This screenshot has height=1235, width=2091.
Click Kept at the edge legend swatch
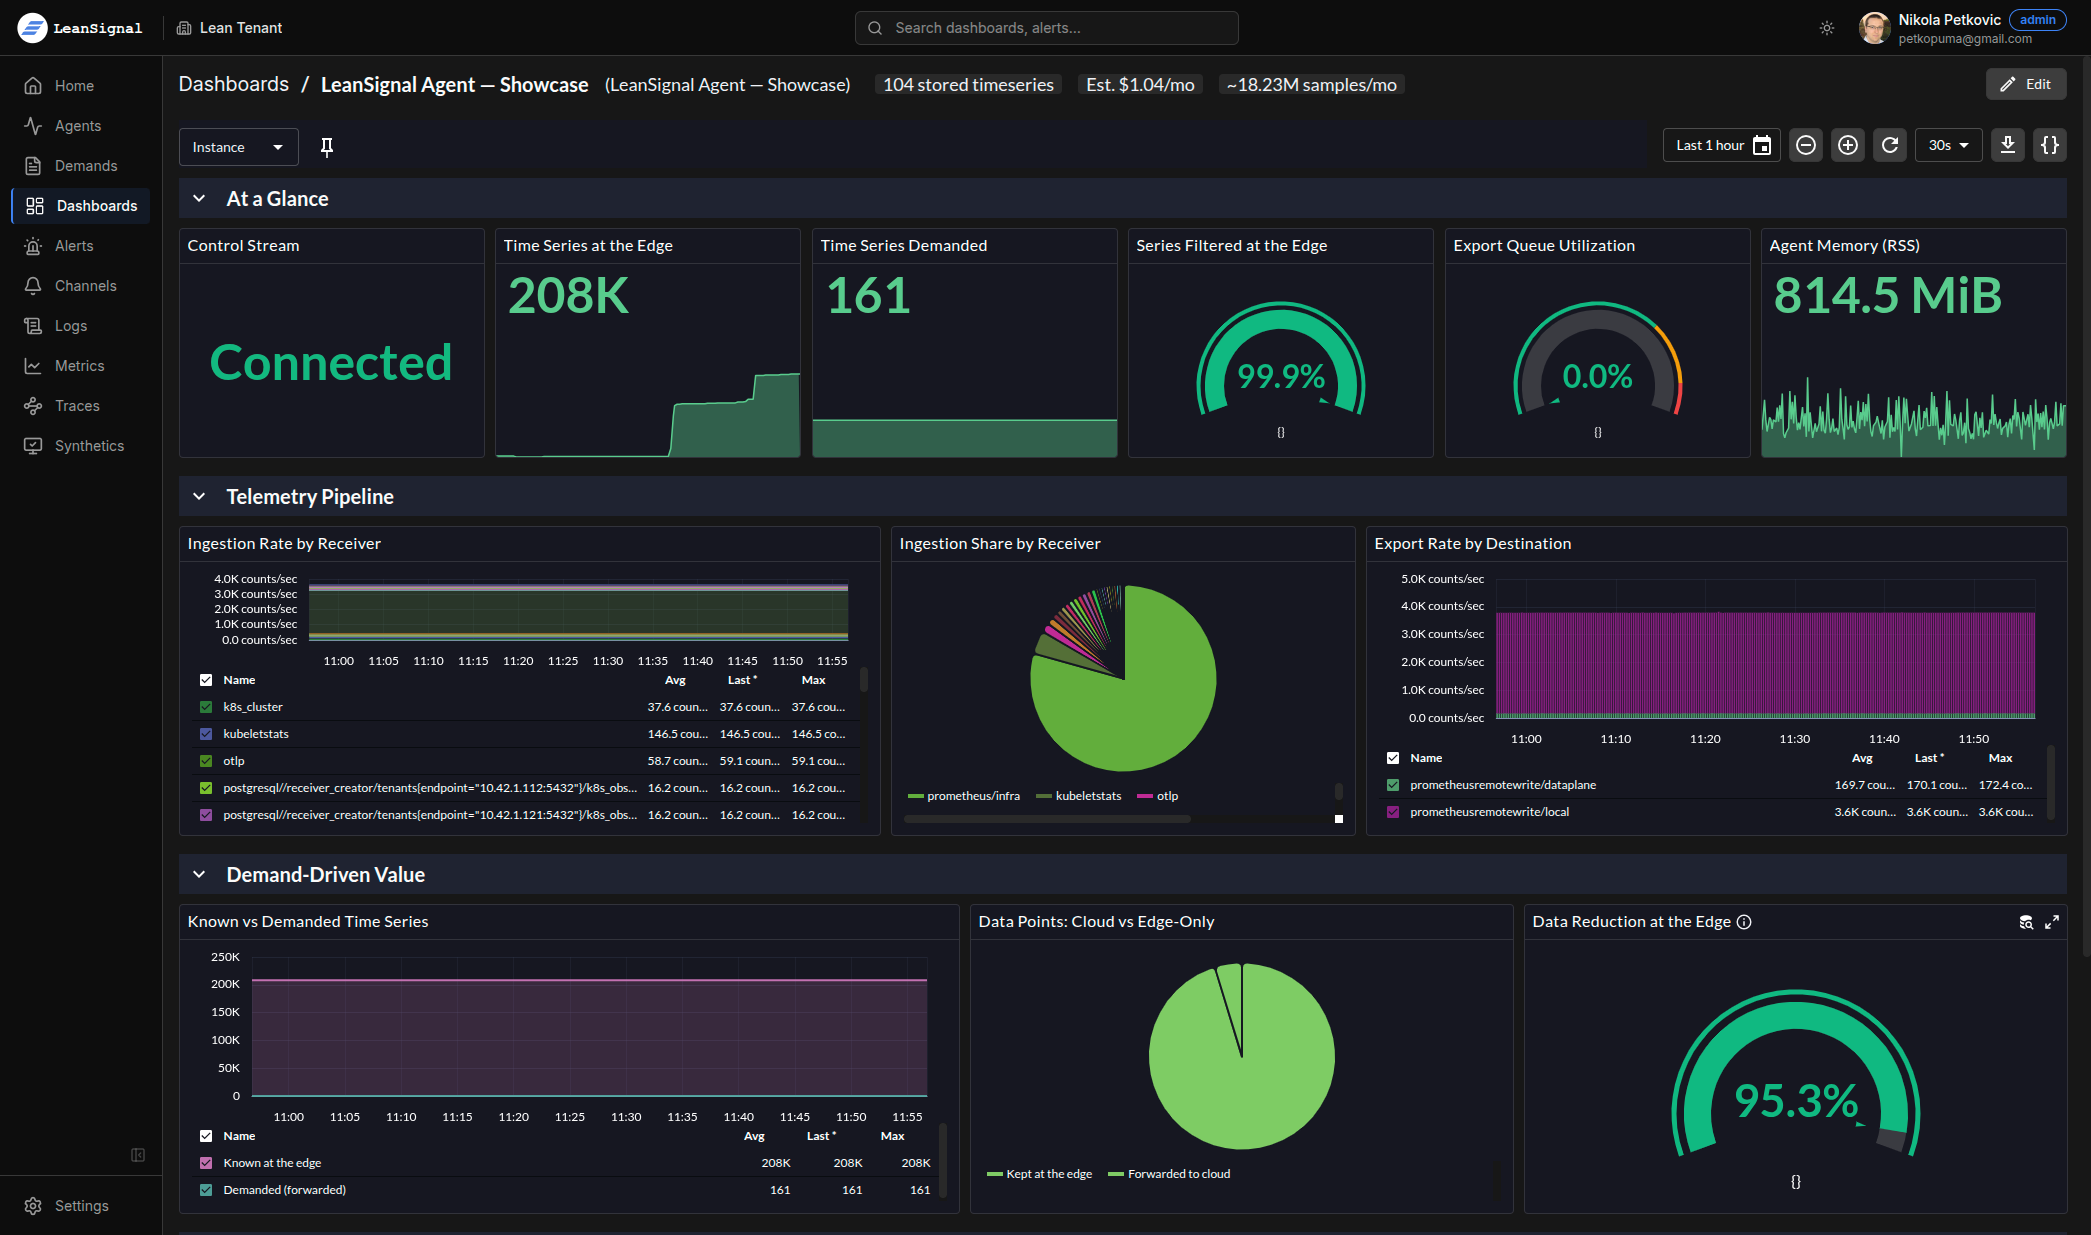(994, 1174)
